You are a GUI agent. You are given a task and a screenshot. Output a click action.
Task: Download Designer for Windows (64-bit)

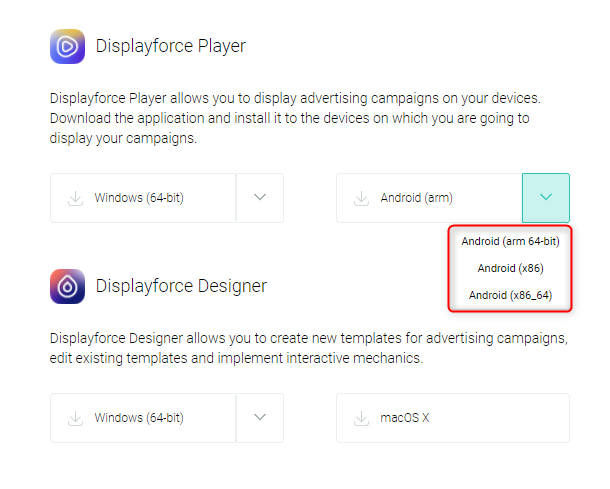tap(143, 418)
